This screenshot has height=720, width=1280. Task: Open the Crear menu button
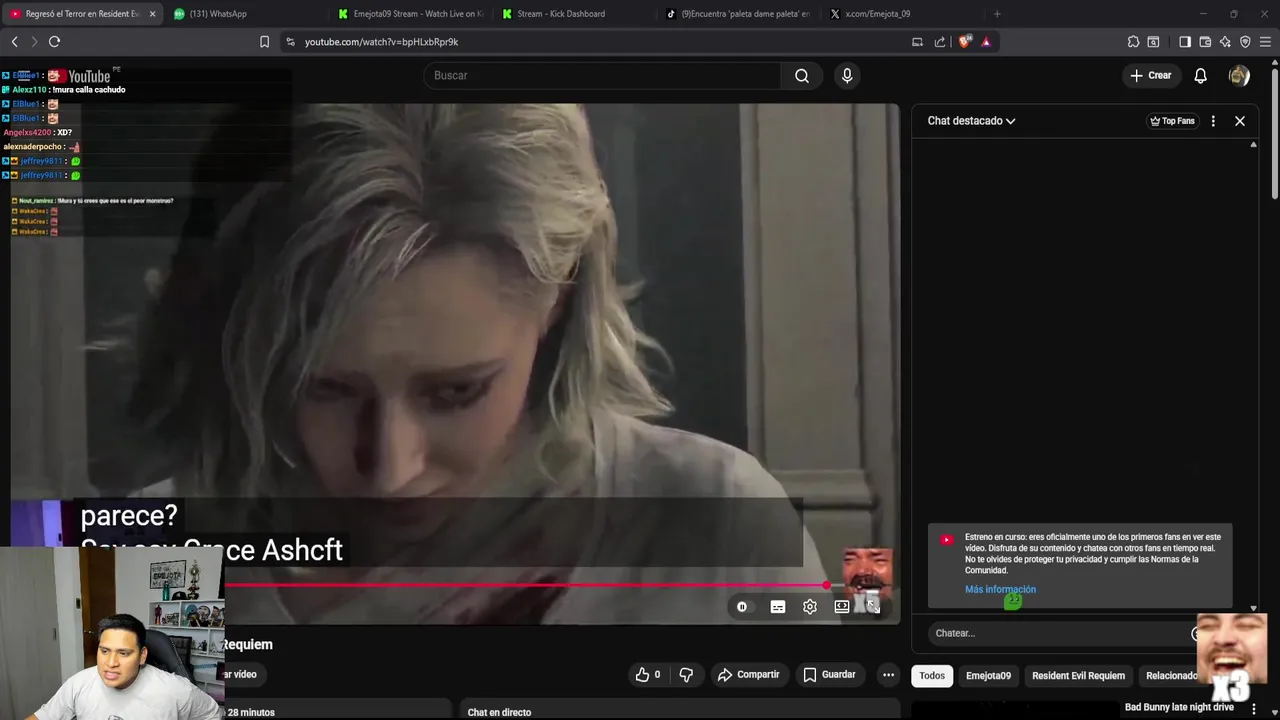click(x=1151, y=76)
